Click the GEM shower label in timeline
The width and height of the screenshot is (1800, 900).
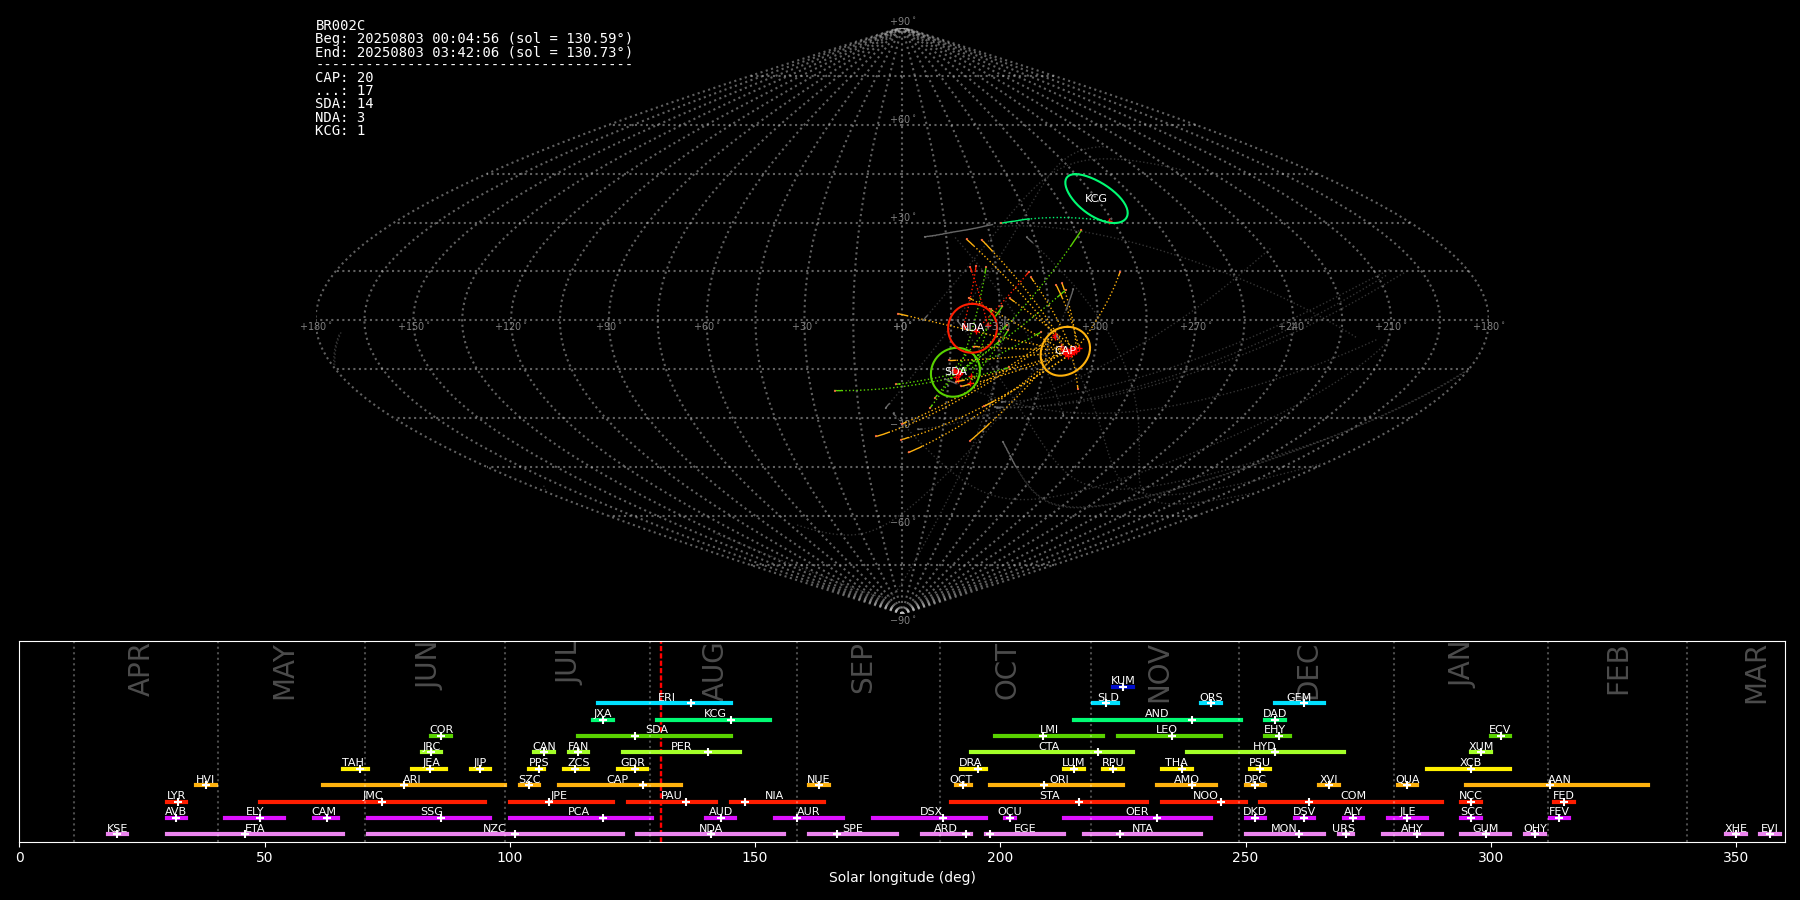tap(1299, 698)
